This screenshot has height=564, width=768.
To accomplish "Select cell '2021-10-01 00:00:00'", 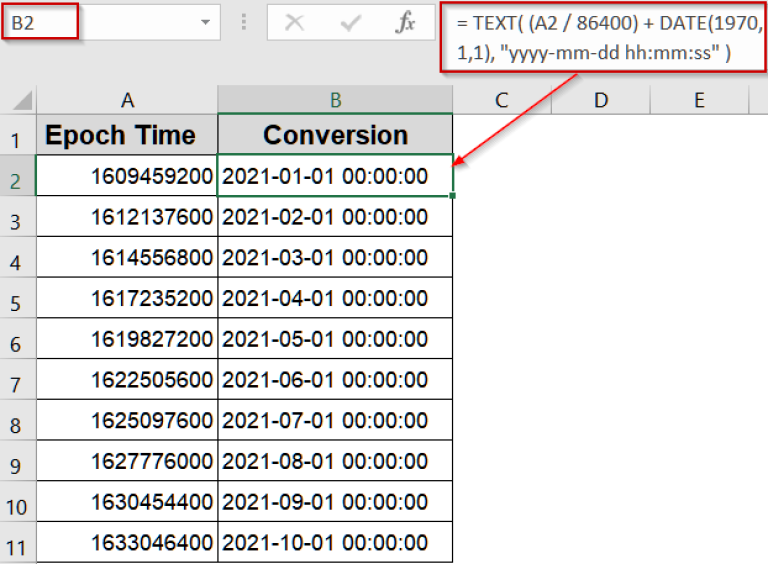I will pyautogui.click(x=336, y=542).
